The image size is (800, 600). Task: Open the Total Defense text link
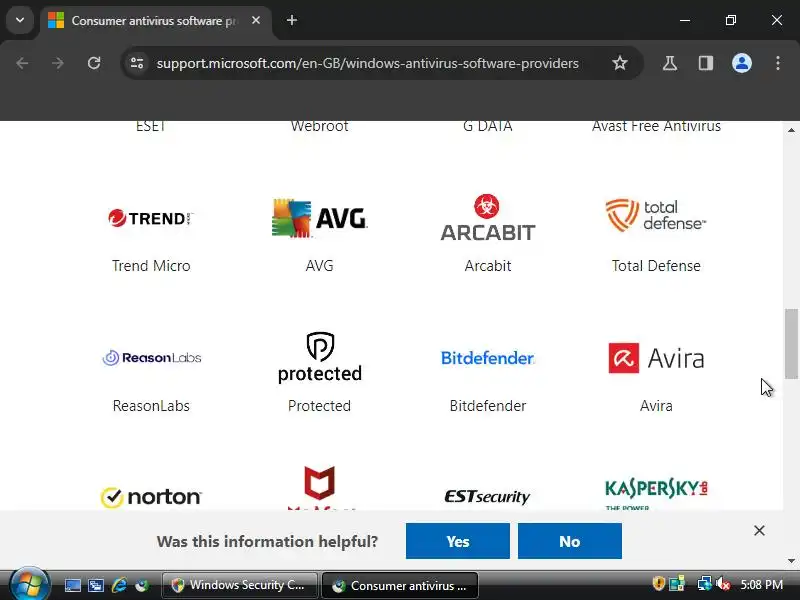[x=656, y=266]
